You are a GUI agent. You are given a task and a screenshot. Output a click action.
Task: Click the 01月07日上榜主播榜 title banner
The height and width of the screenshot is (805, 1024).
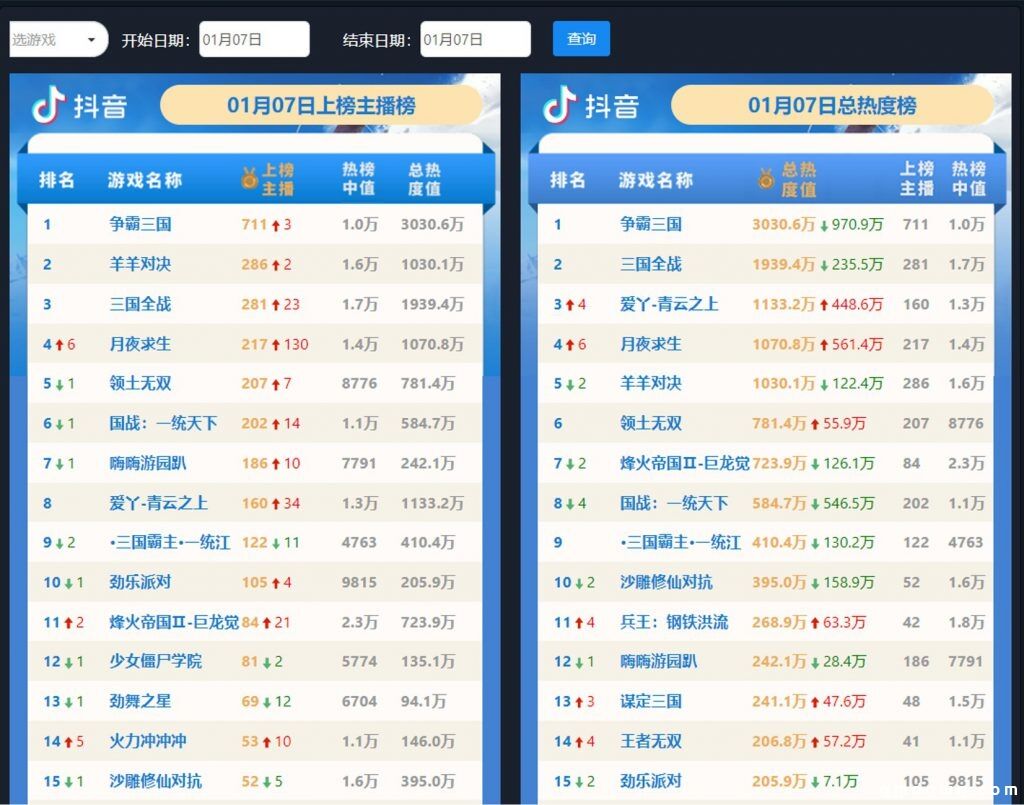[x=321, y=105]
